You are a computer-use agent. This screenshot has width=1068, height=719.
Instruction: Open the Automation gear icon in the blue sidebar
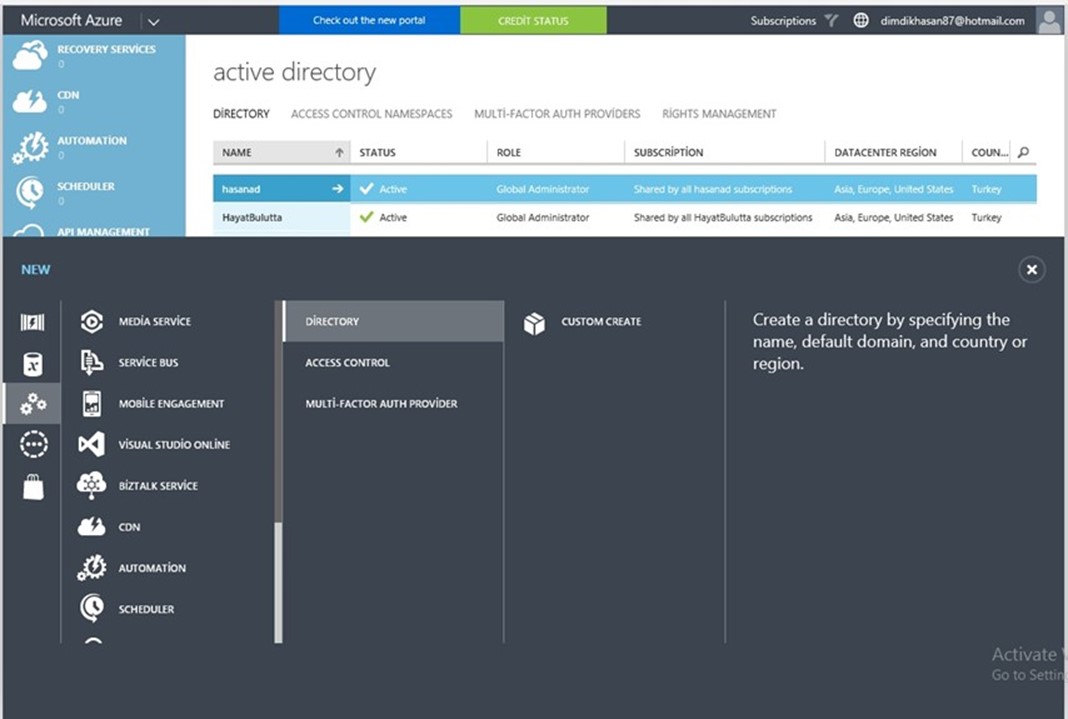coord(30,147)
